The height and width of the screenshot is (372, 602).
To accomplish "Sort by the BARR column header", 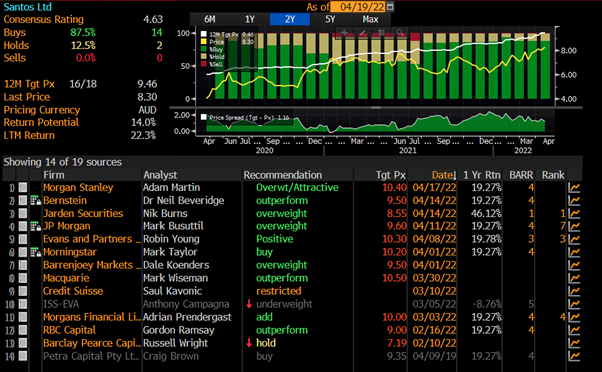I will pos(521,175).
